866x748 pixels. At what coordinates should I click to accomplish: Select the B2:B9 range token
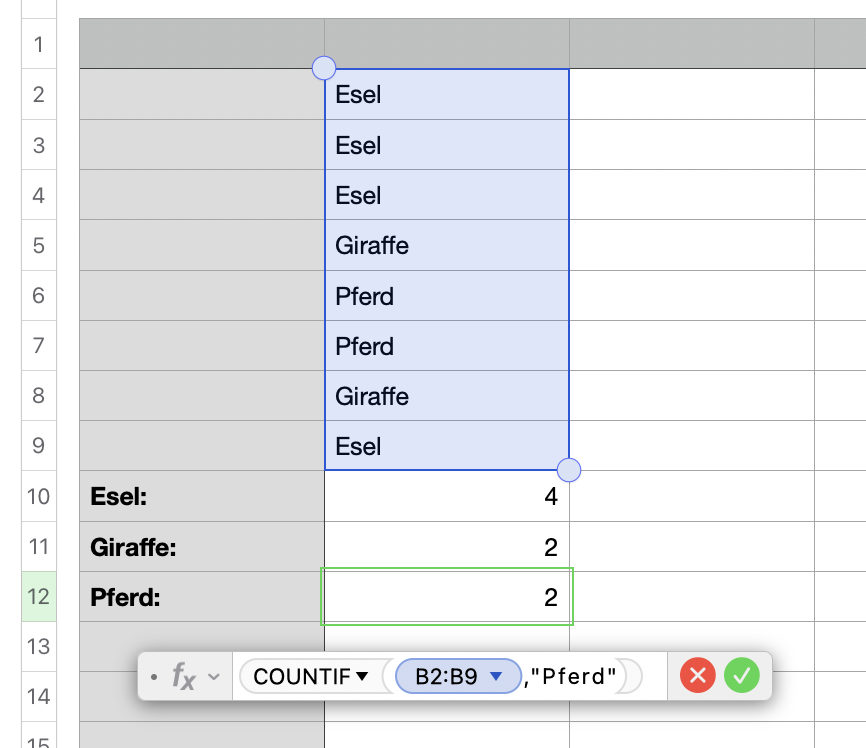(449, 677)
